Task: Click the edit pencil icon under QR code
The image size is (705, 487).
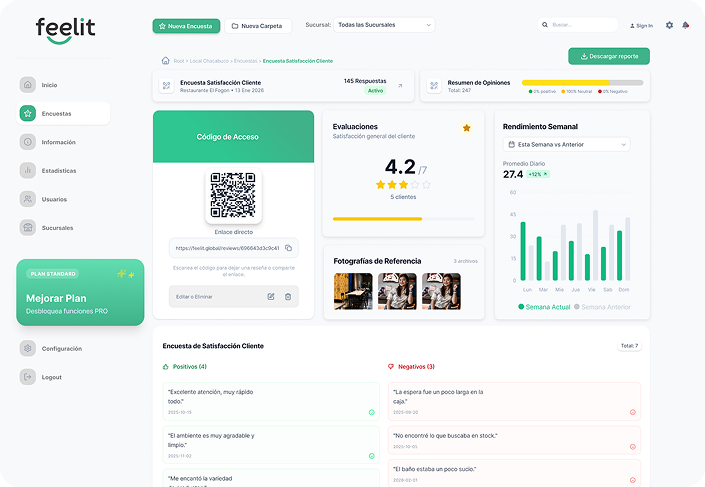Action: [271, 296]
